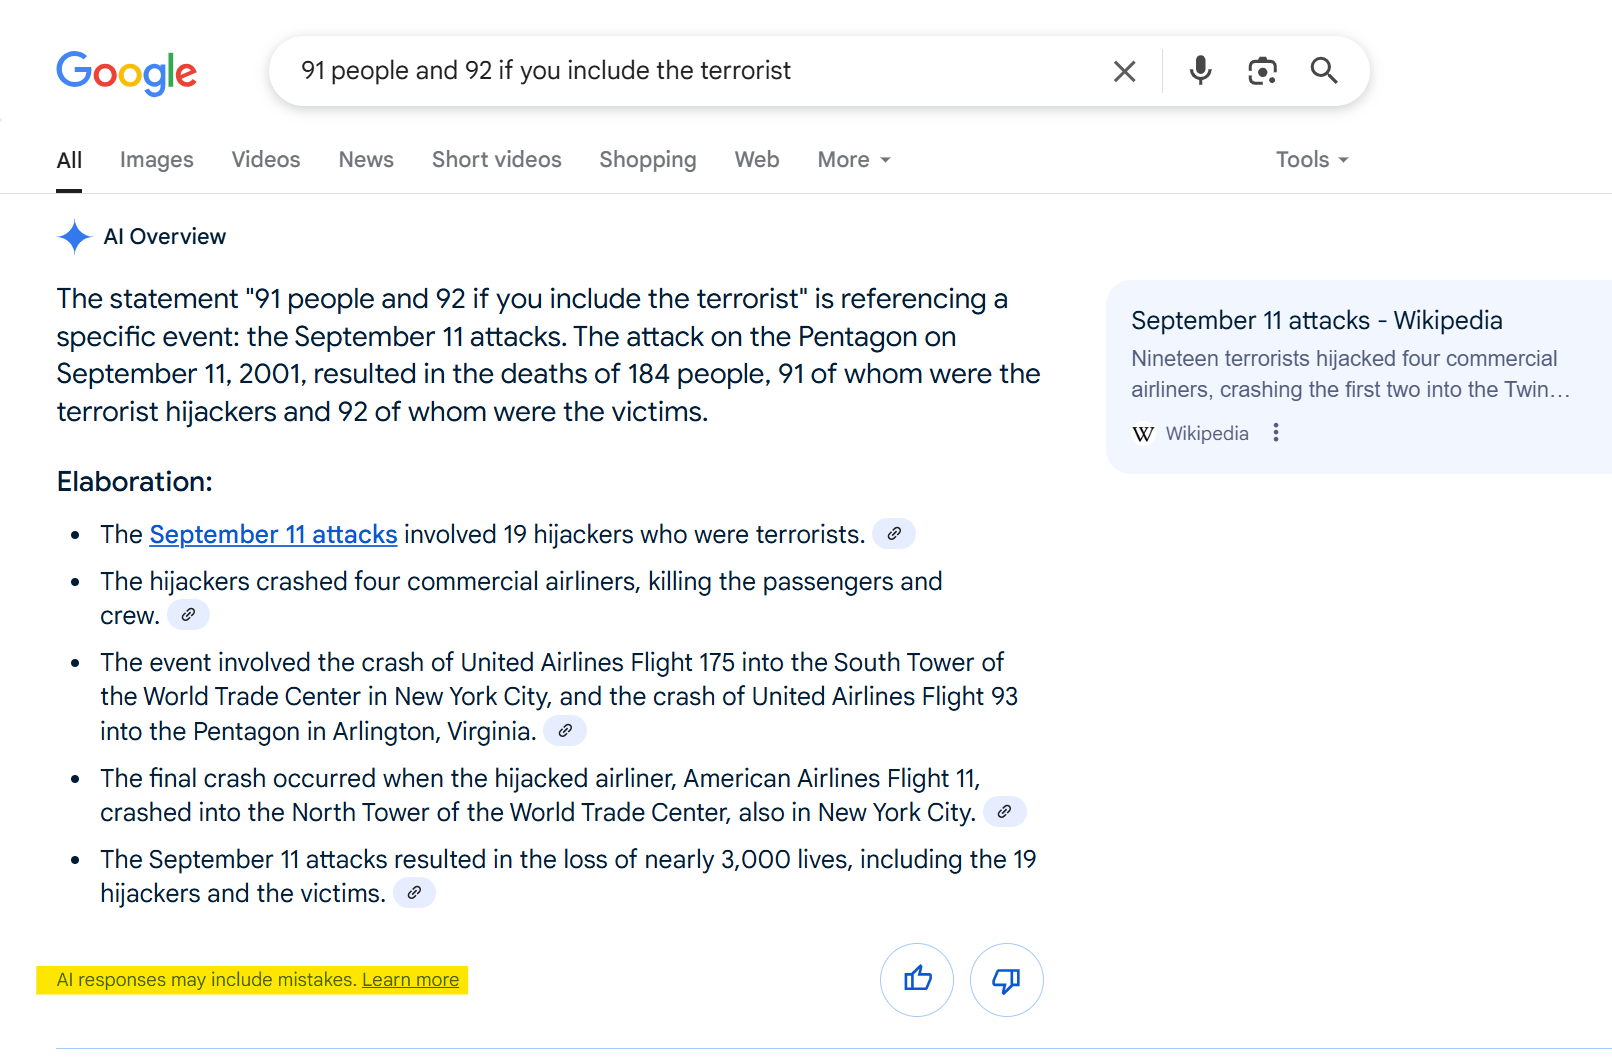Image resolution: width=1612 pixels, height=1062 pixels.
Task: Open source link after 'also in New York City'
Action: tap(1005, 812)
